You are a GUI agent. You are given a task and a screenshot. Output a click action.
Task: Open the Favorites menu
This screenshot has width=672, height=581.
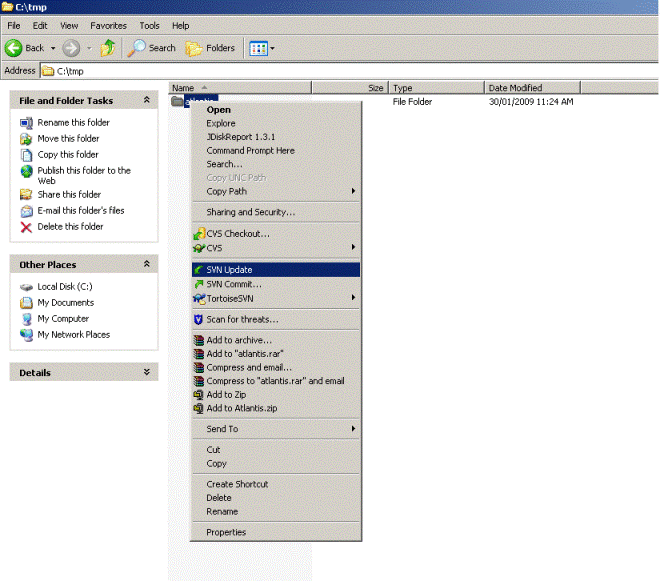click(x=108, y=25)
